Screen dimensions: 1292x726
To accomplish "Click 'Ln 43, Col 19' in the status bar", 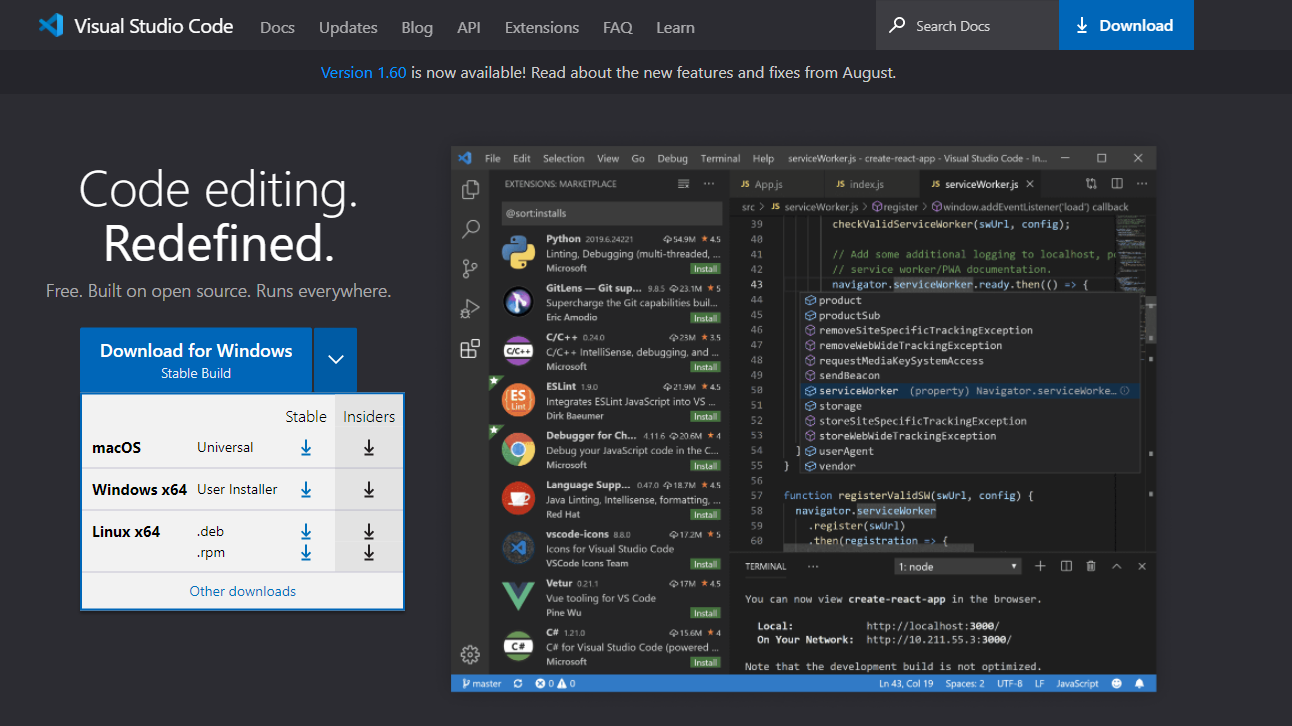I will [x=906, y=683].
